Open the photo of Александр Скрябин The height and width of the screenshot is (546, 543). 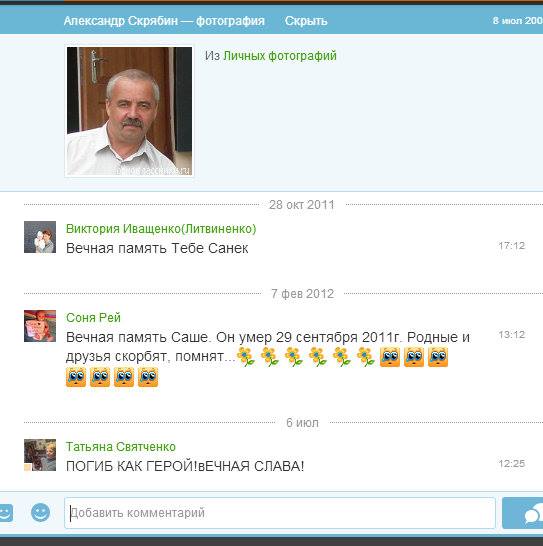129,111
